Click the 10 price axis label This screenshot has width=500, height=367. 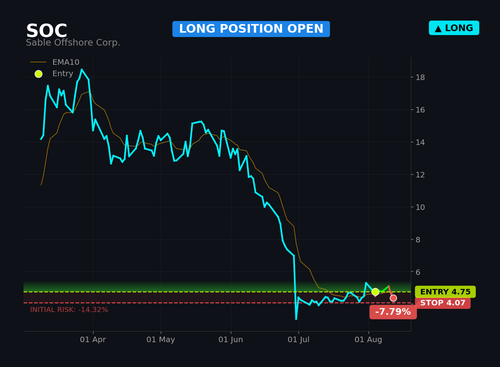click(x=420, y=207)
